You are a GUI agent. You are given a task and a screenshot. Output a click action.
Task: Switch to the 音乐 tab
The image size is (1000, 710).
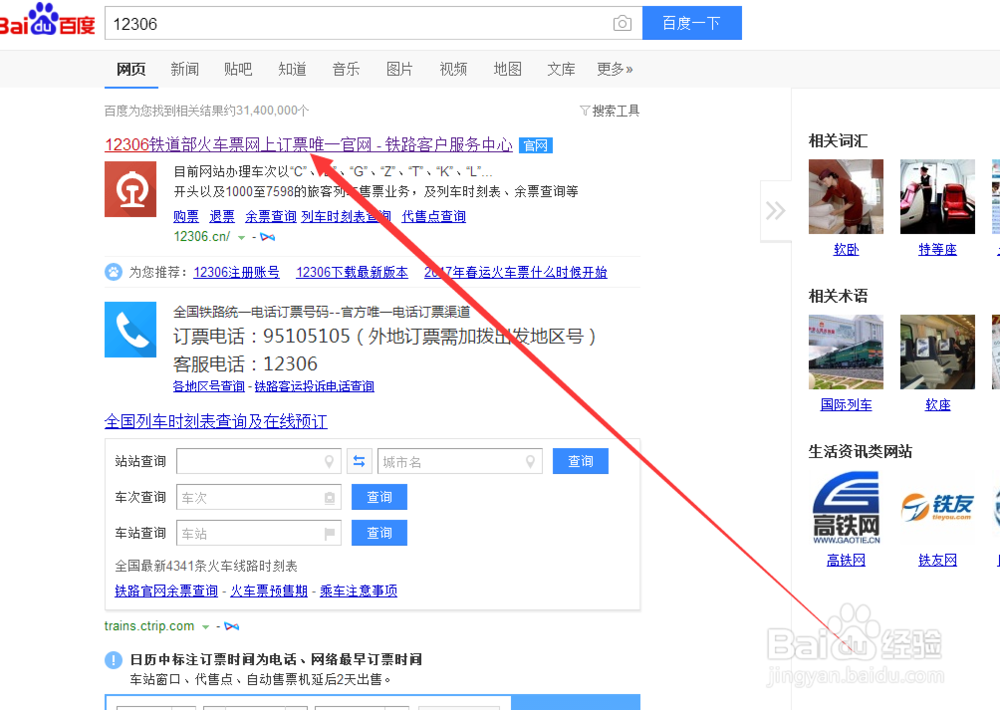tap(346, 69)
